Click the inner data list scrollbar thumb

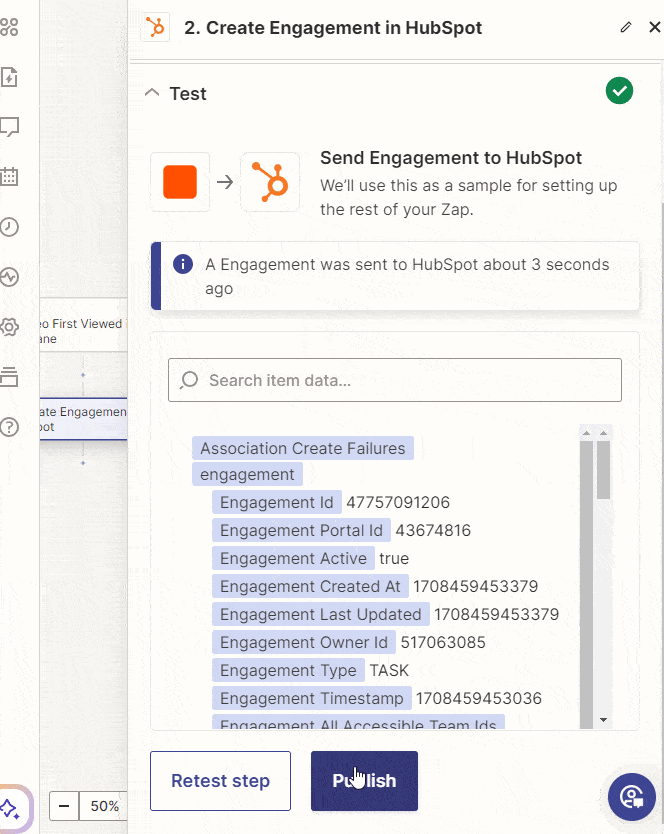point(586,584)
